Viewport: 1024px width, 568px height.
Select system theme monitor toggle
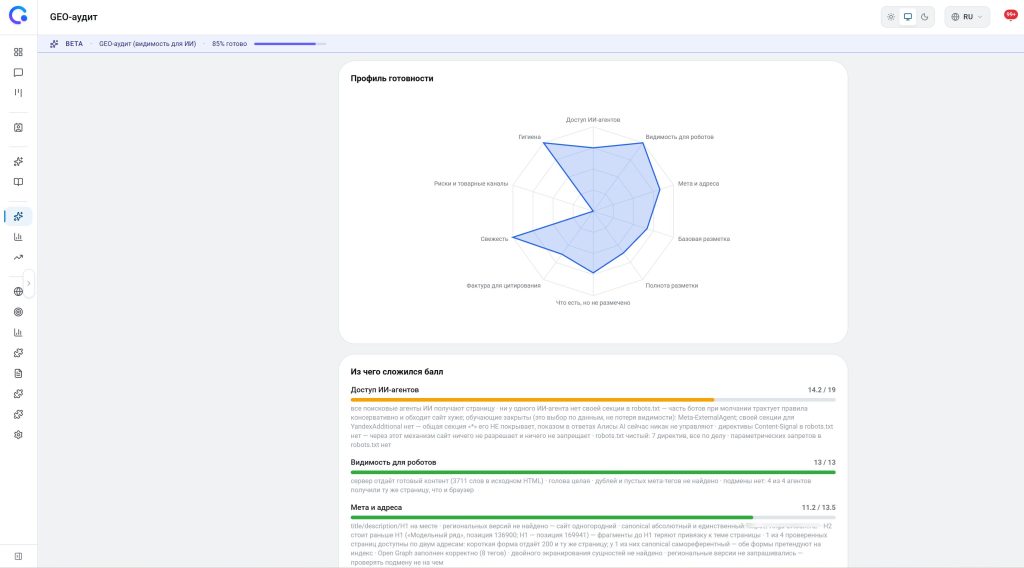[908, 17]
